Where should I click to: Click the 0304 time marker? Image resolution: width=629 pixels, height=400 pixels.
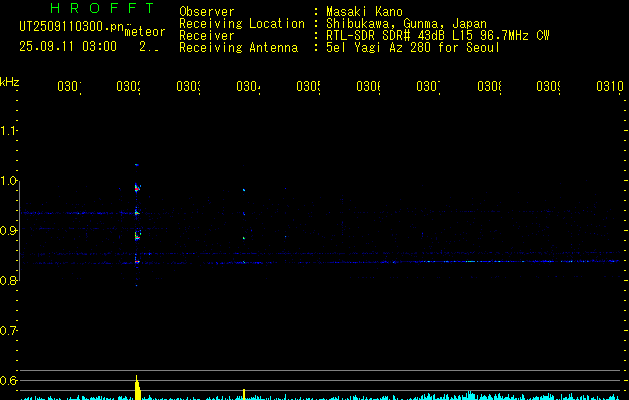pyautogui.click(x=248, y=86)
